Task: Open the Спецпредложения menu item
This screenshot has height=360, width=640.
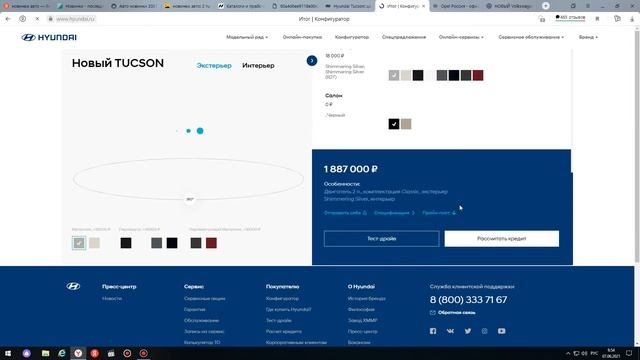Action: [x=404, y=37]
